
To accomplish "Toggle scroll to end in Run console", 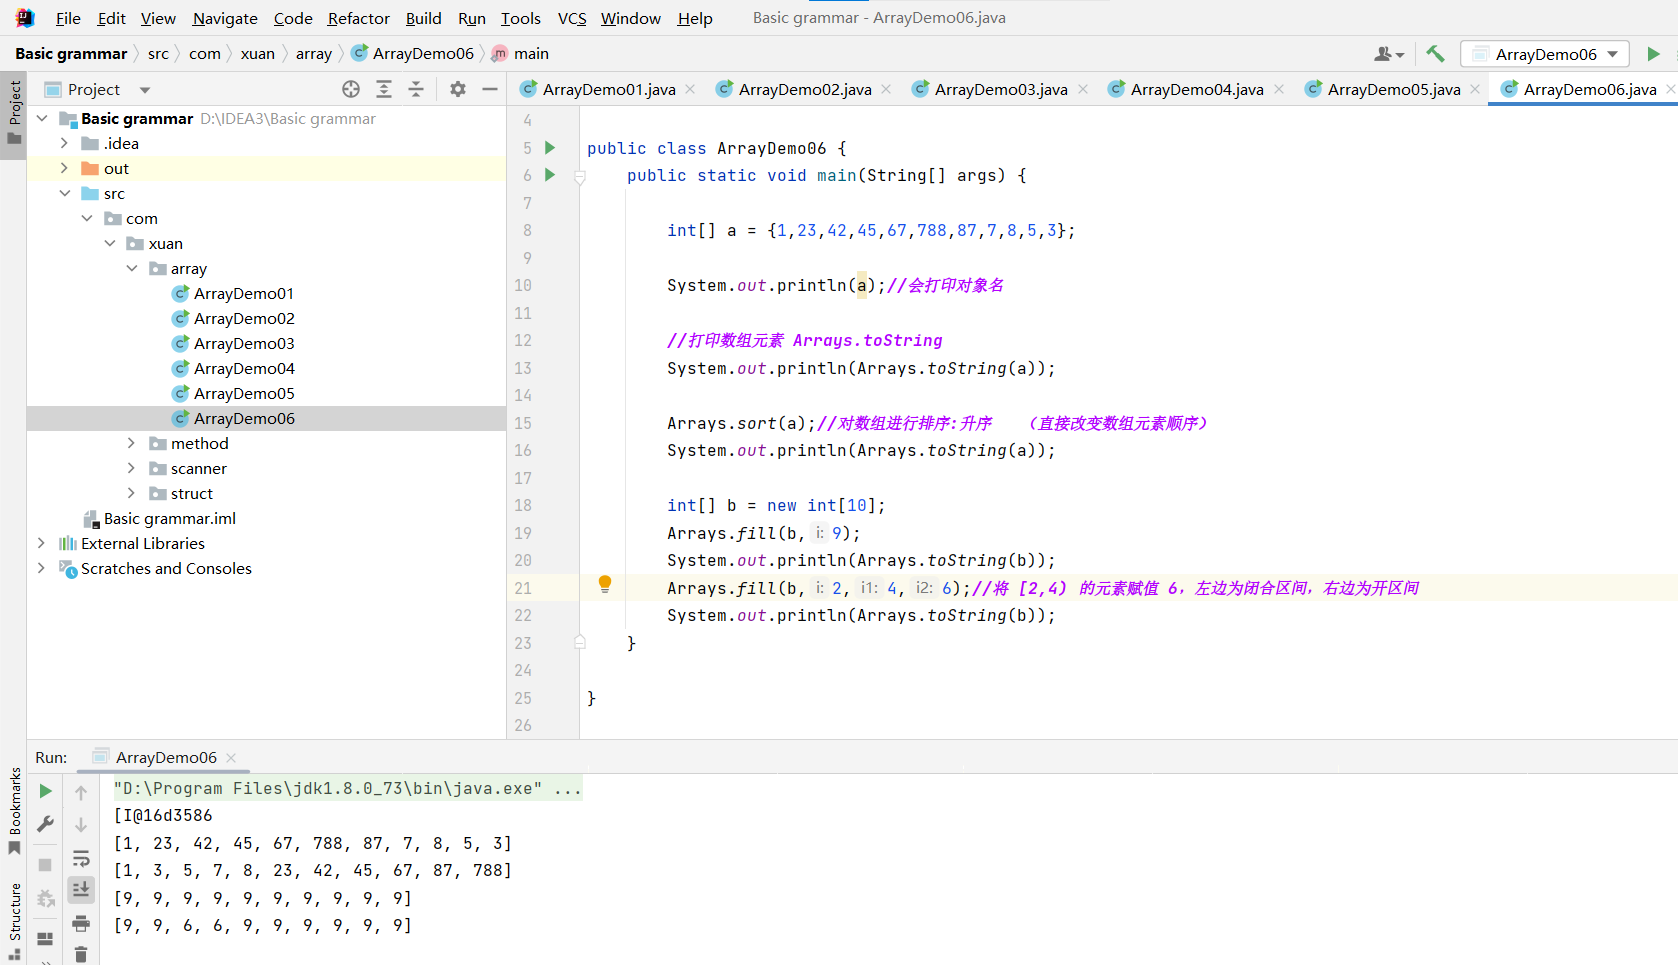I will pos(81,889).
